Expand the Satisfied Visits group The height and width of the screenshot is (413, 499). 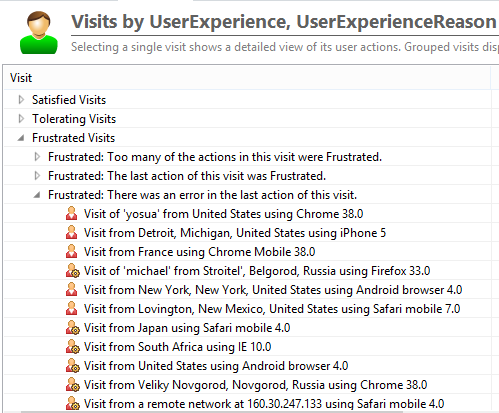(x=21, y=100)
